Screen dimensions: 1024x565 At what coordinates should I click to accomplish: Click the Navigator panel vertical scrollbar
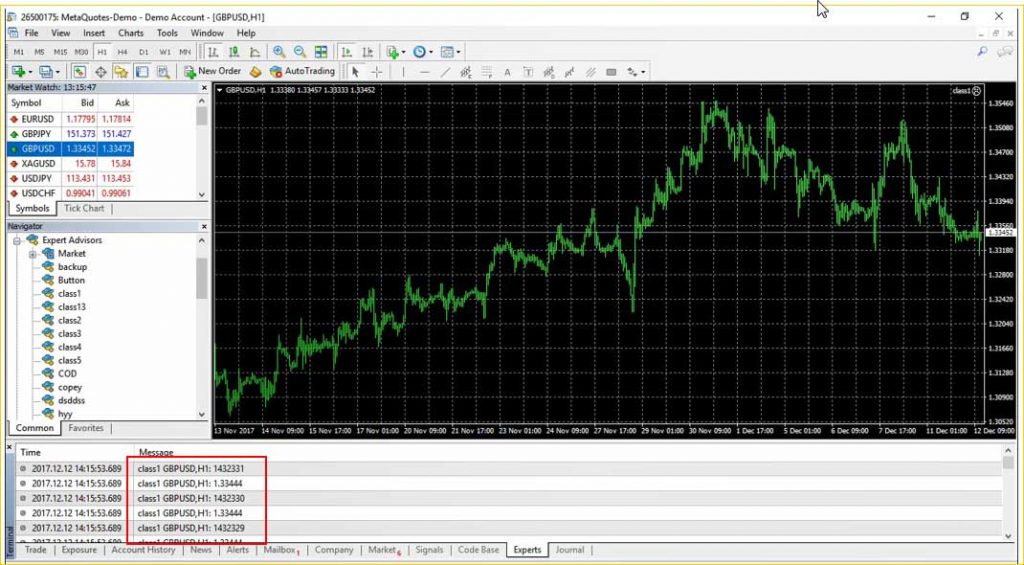[x=202, y=327]
